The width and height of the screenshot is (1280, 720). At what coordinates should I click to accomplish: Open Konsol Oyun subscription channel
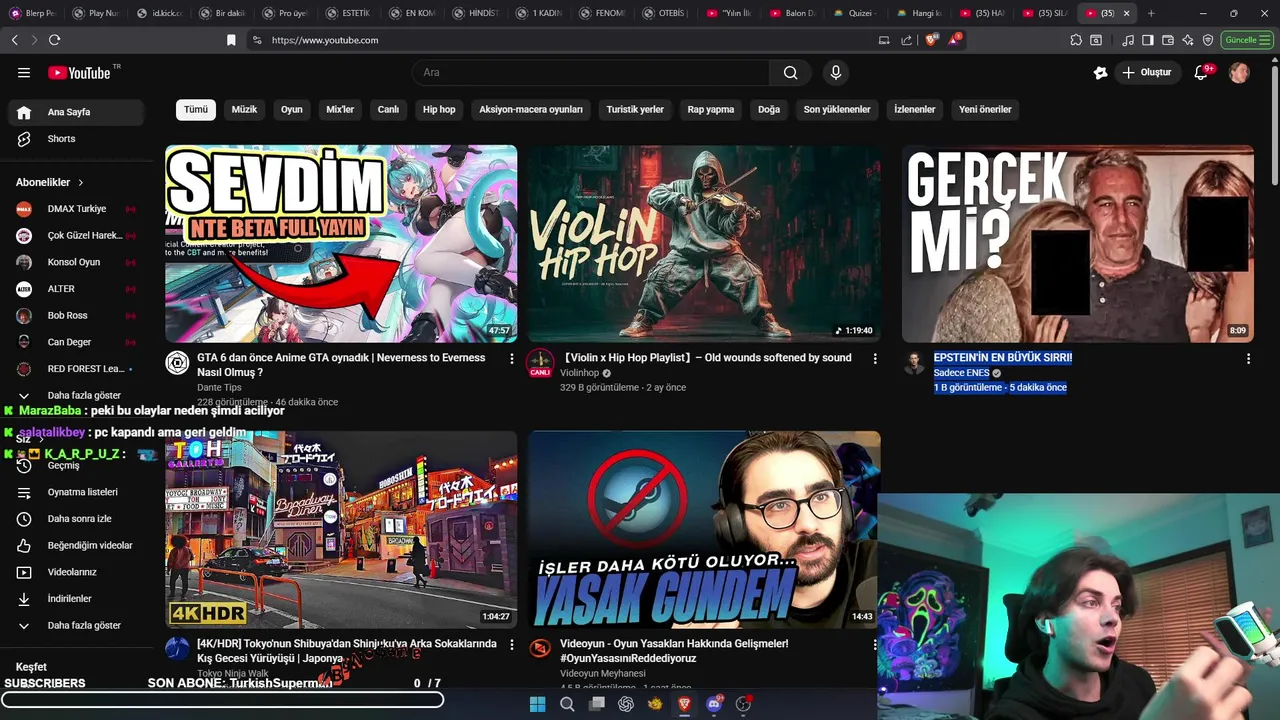[76, 262]
